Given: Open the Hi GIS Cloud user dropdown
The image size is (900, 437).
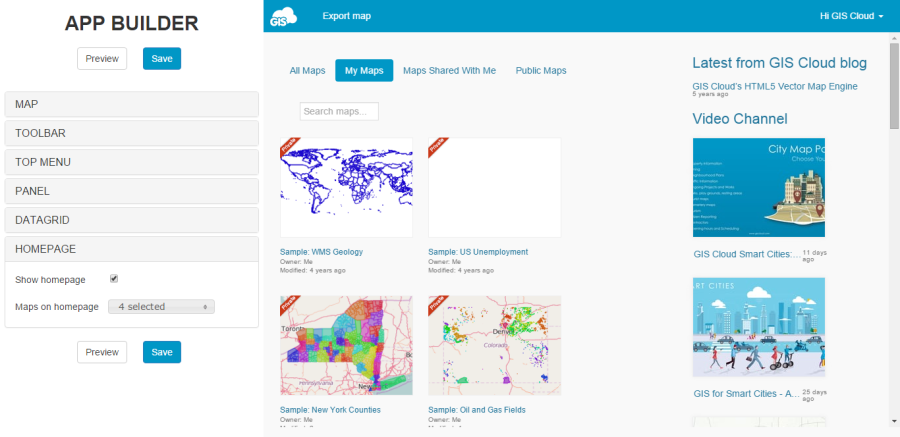Looking at the screenshot, I should pyautogui.click(x=851, y=16).
